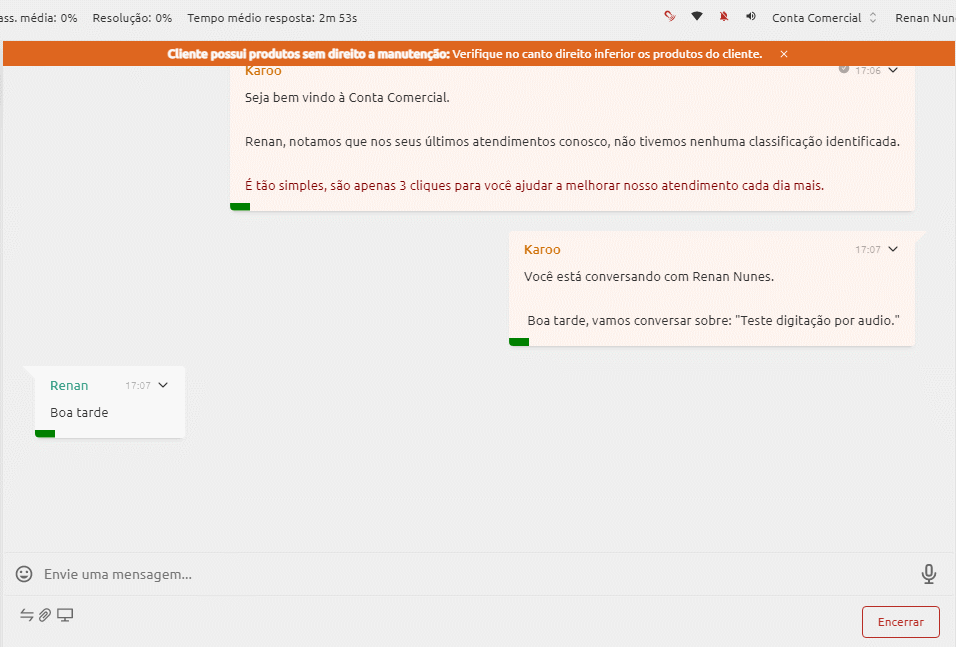Attach a file with the paperclip icon
Viewport: 956px width, 647px height.
click(45, 615)
